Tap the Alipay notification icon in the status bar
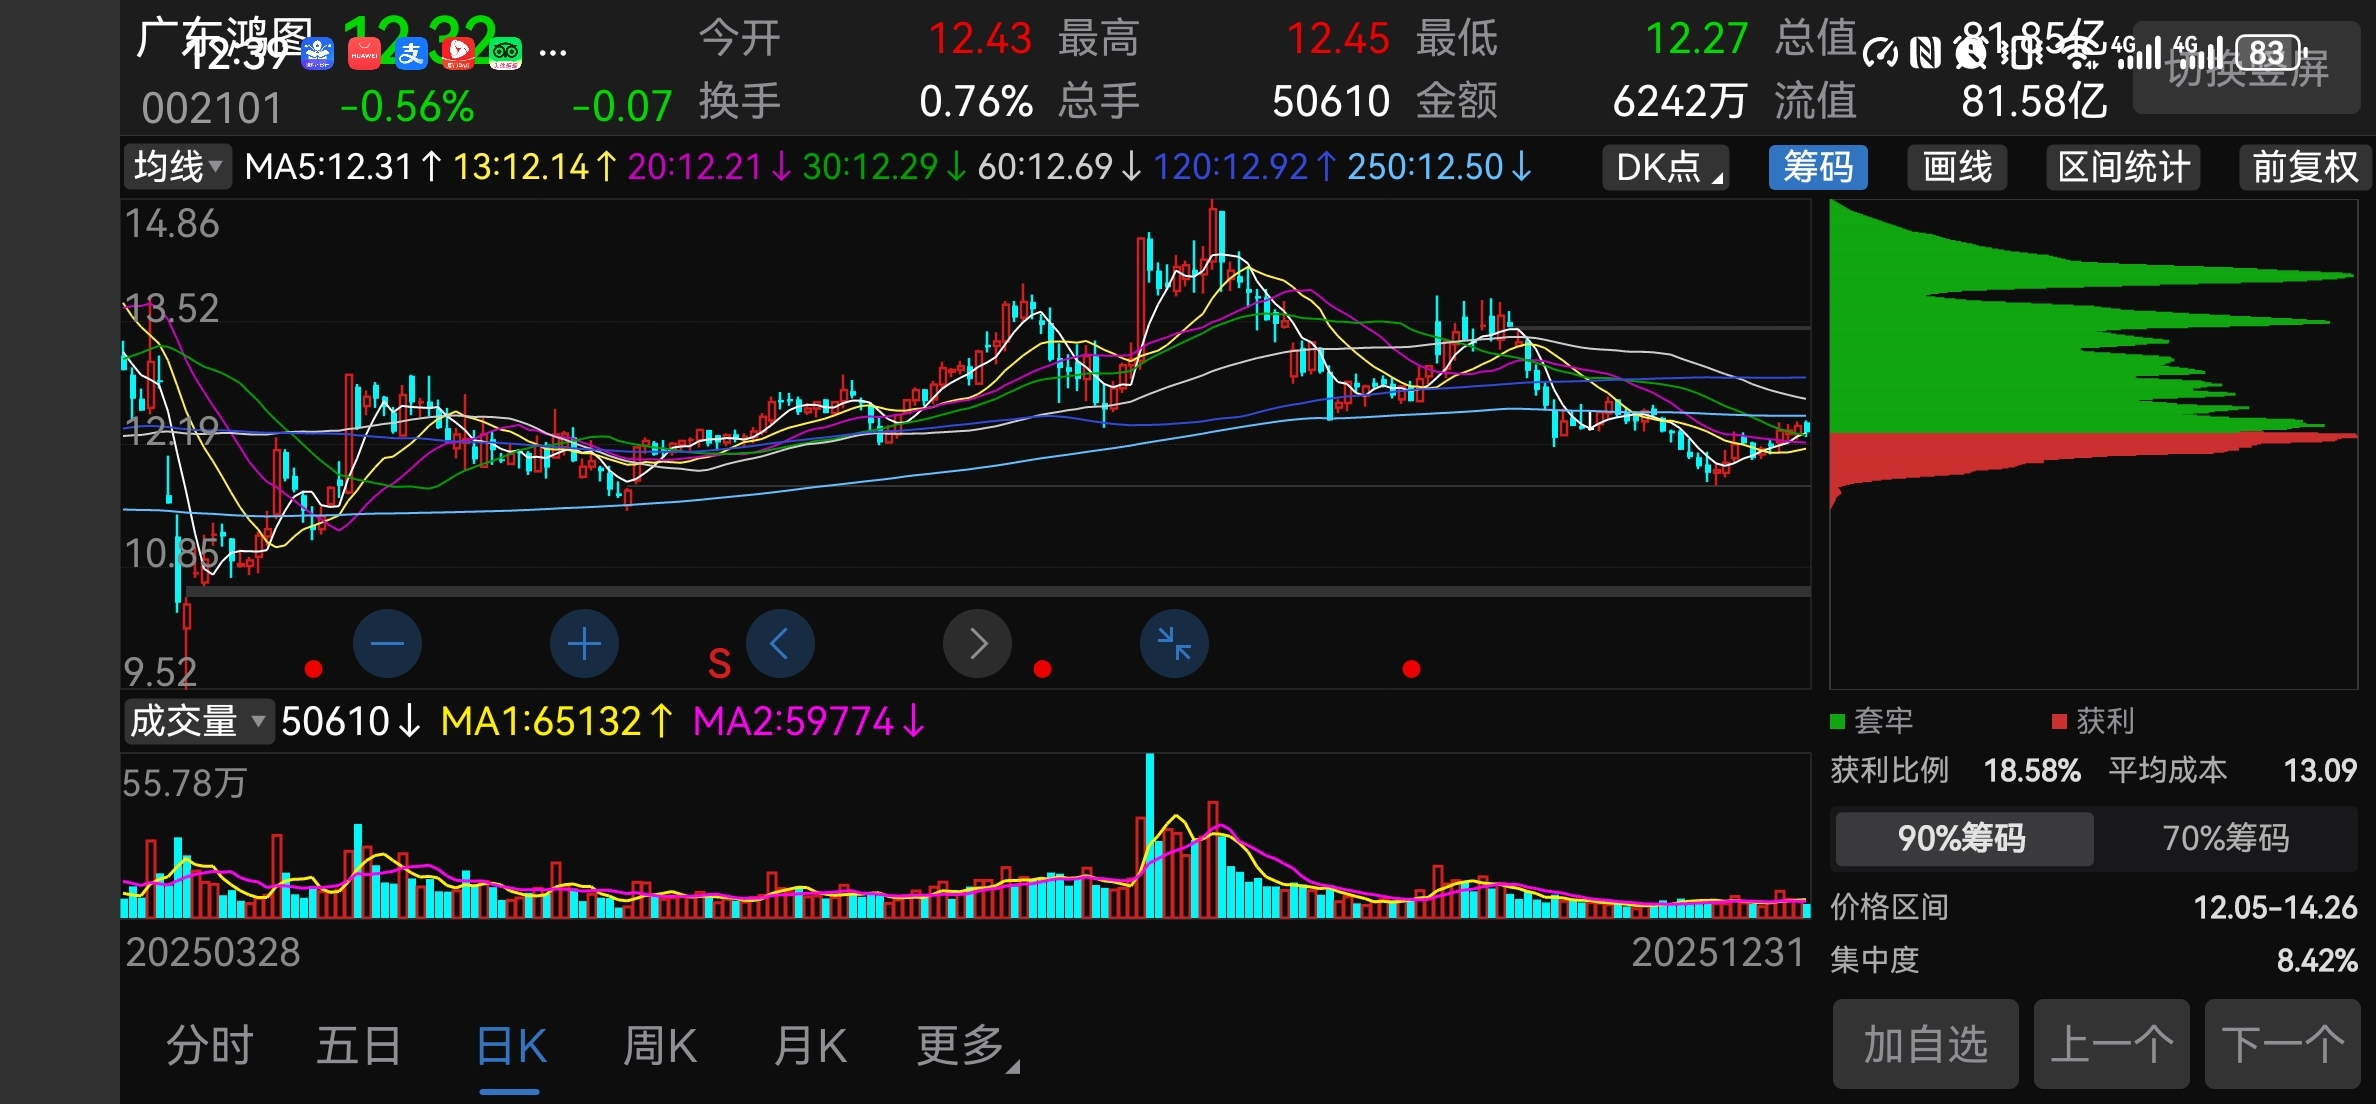This screenshot has height=1104, width=2376. 411,52
